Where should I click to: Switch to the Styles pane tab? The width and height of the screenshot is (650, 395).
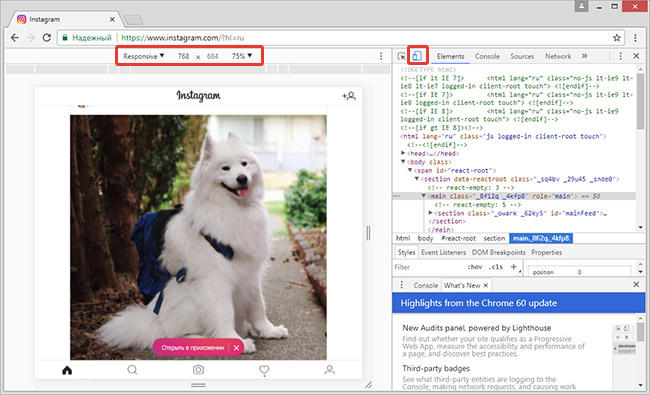point(406,252)
